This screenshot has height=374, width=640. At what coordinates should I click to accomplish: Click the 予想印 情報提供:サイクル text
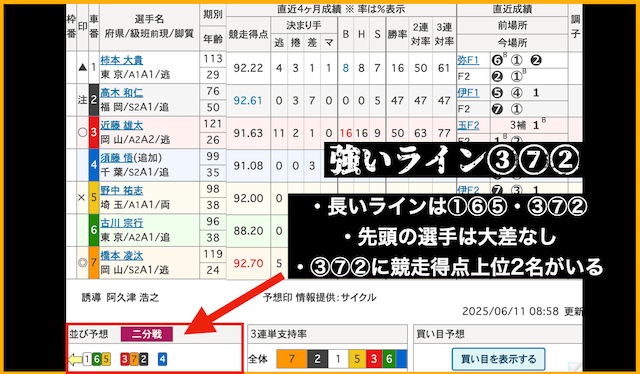319,298
